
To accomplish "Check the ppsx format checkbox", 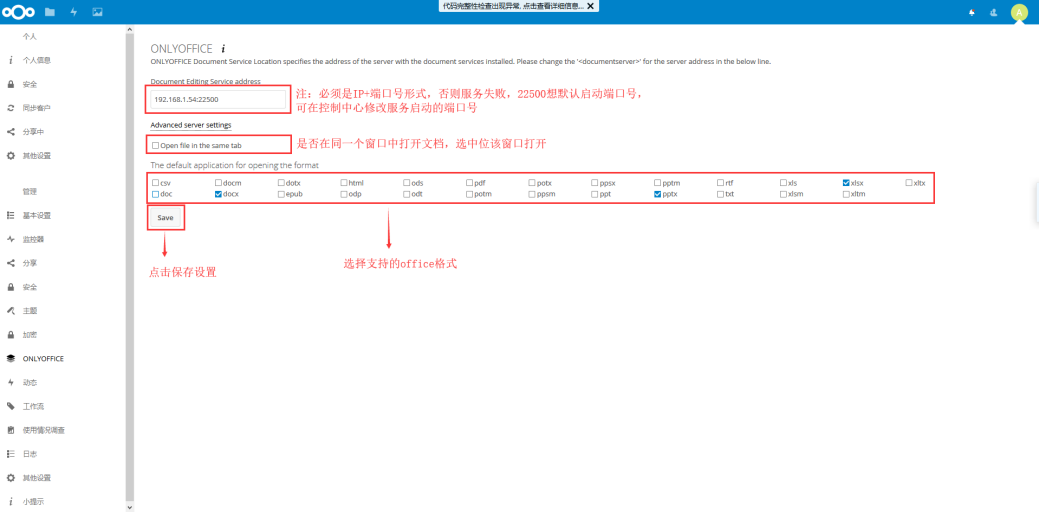I will (594, 183).
